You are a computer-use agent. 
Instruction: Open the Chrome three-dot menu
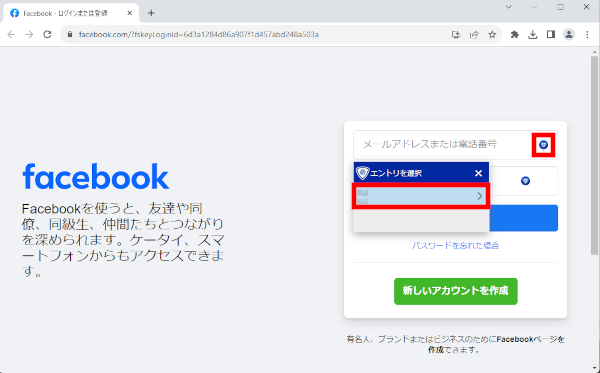[x=587, y=34]
